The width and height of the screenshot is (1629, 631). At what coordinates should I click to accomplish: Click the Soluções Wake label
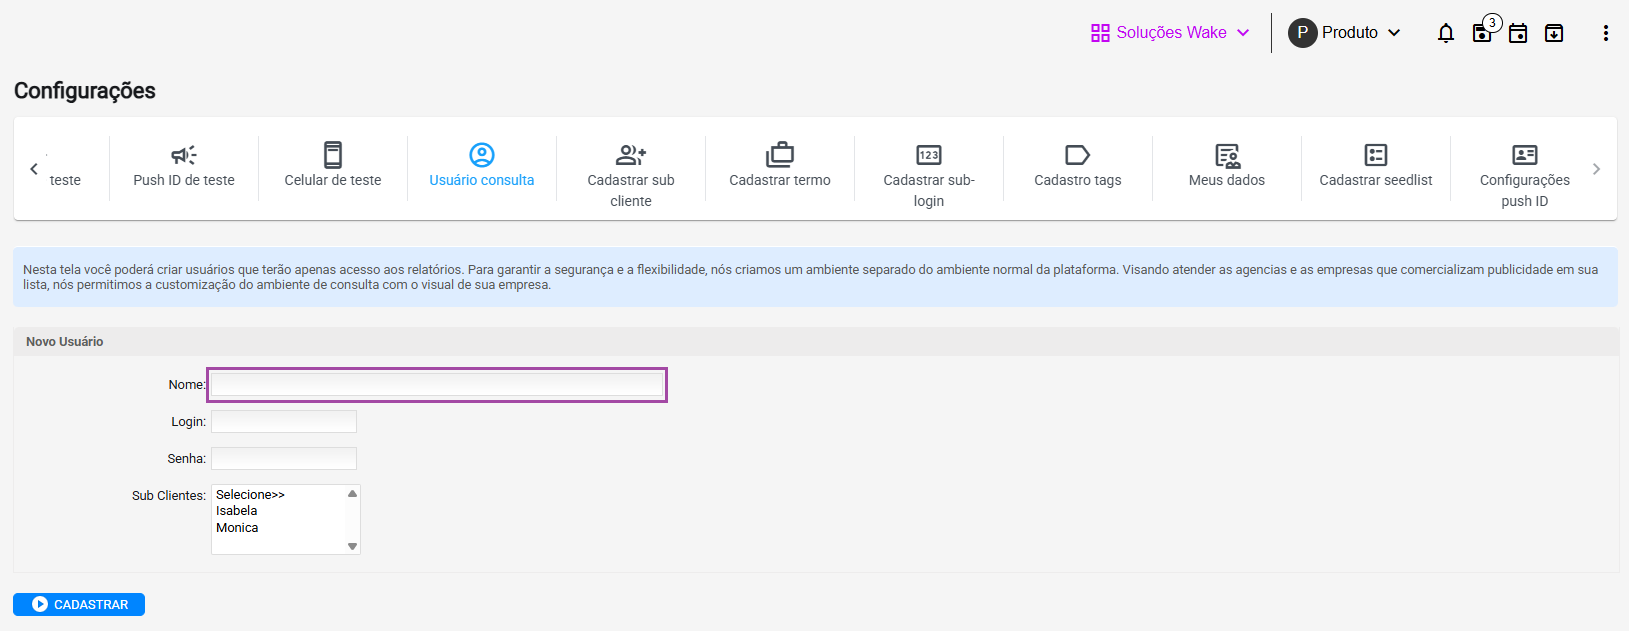1171,33
